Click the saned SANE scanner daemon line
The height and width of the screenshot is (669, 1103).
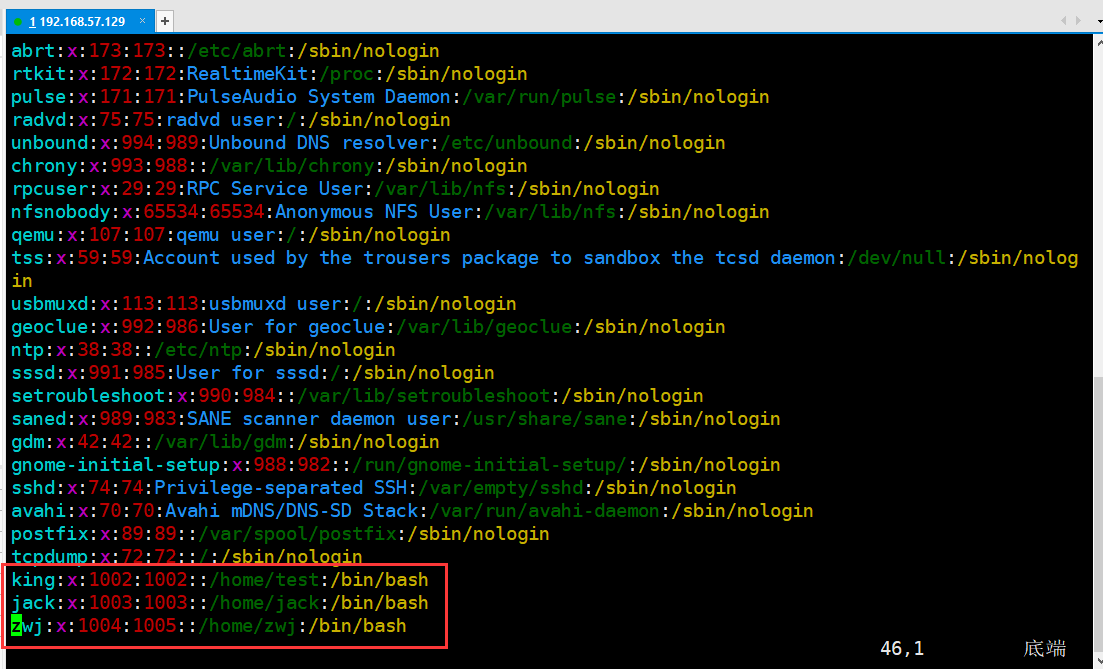click(396, 419)
